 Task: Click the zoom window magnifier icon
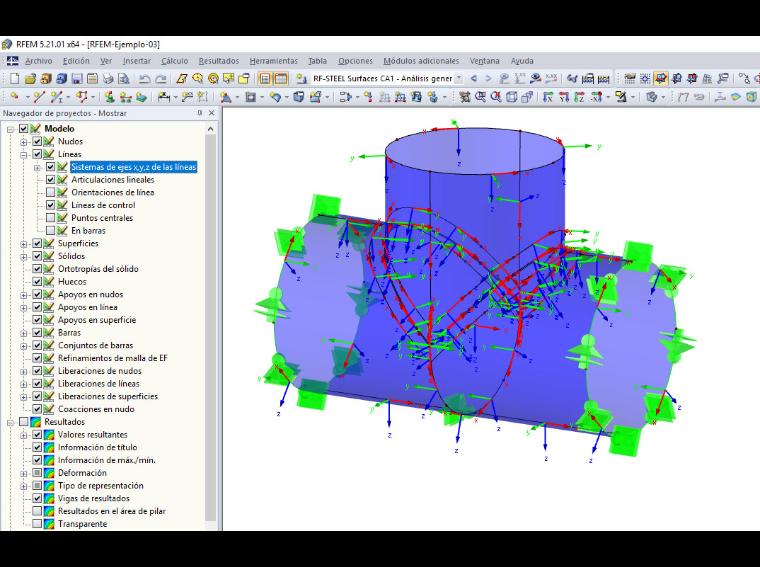[480, 97]
